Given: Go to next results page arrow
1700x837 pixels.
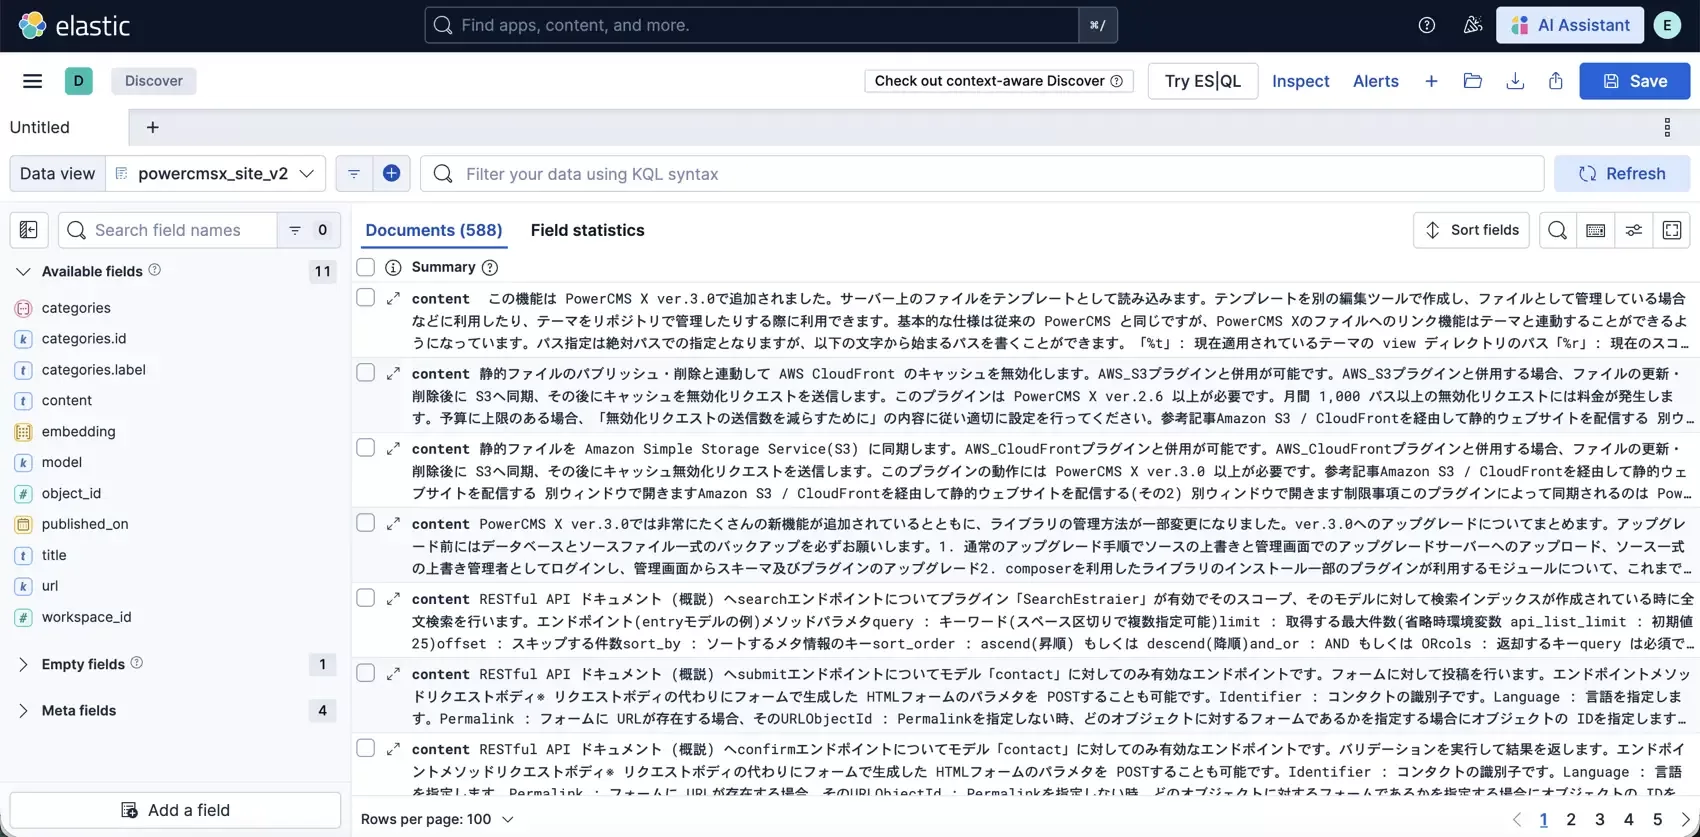Looking at the screenshot, I should coord(1685,819).
